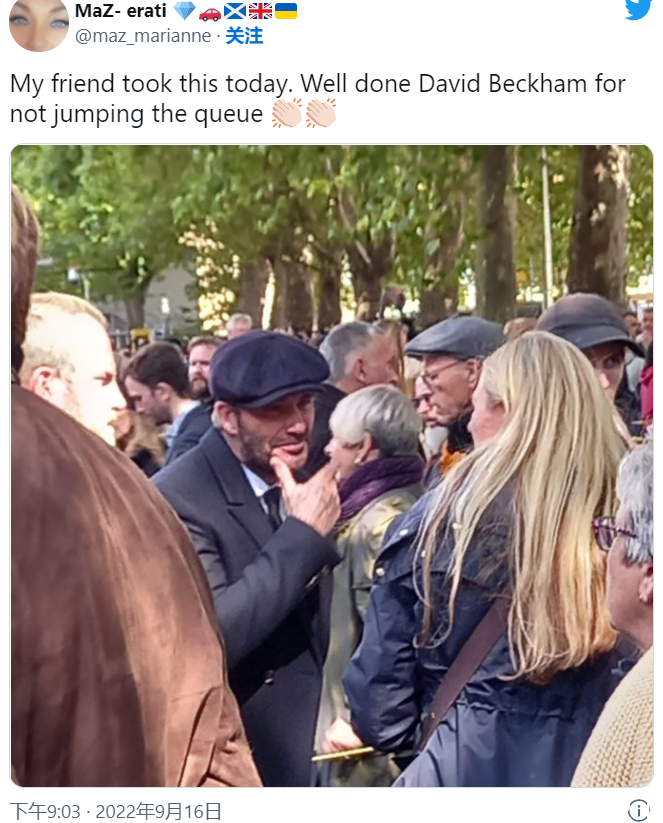Click the second clapping hands emoji
This screenshot has width=663, height=823.
(321, 113)
